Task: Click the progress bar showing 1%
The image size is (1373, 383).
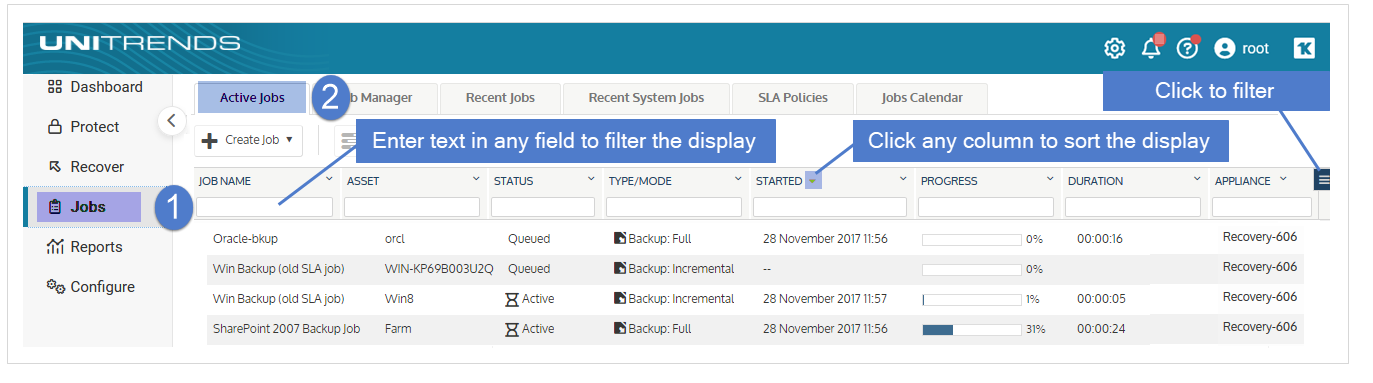Action: point(971,300)
